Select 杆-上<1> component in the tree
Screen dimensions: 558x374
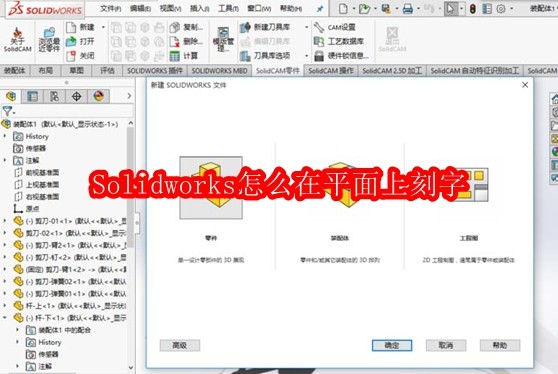(69, 306)
